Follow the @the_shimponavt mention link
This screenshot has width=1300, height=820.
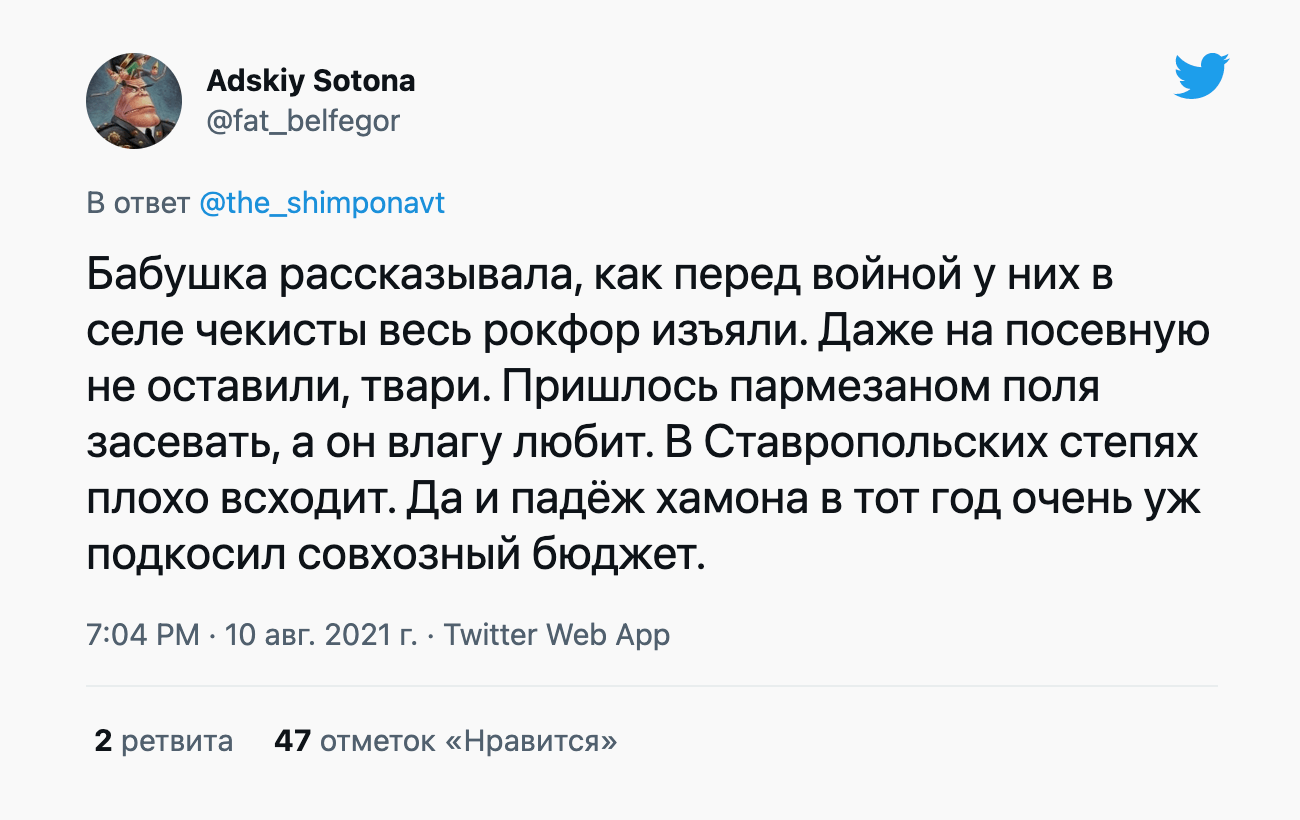pyautogui.click(x=322, y=203)
